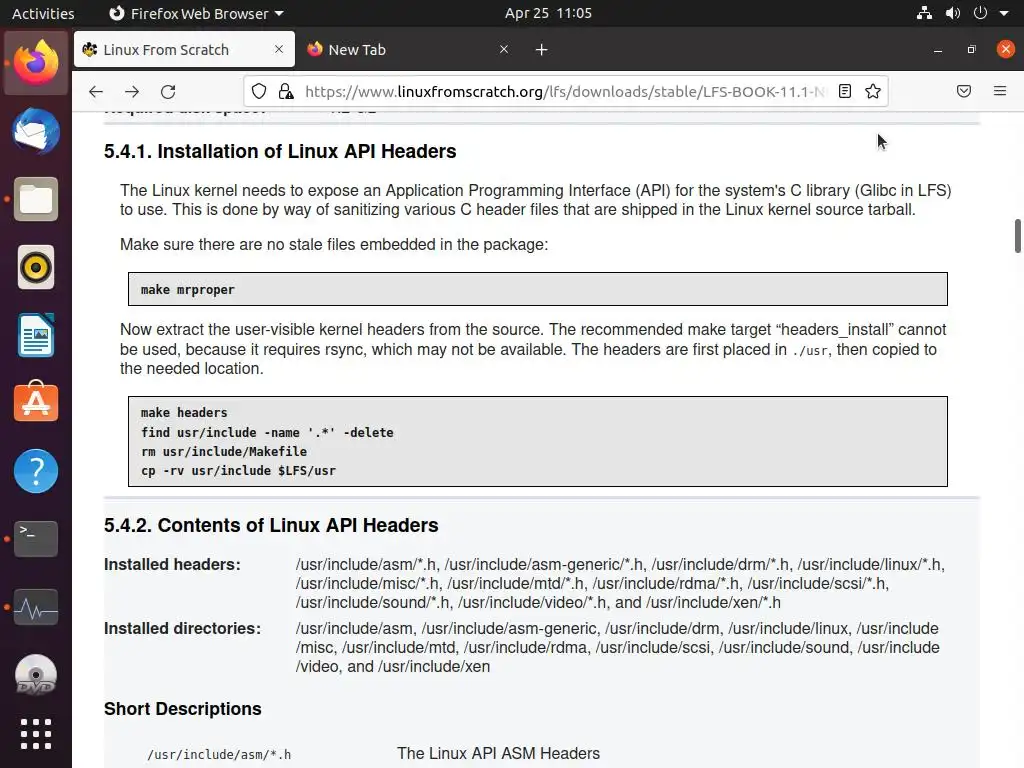1024x768 pixels.
Task: Open Show Applications grid in dock
Action: (x=36, y=734)
